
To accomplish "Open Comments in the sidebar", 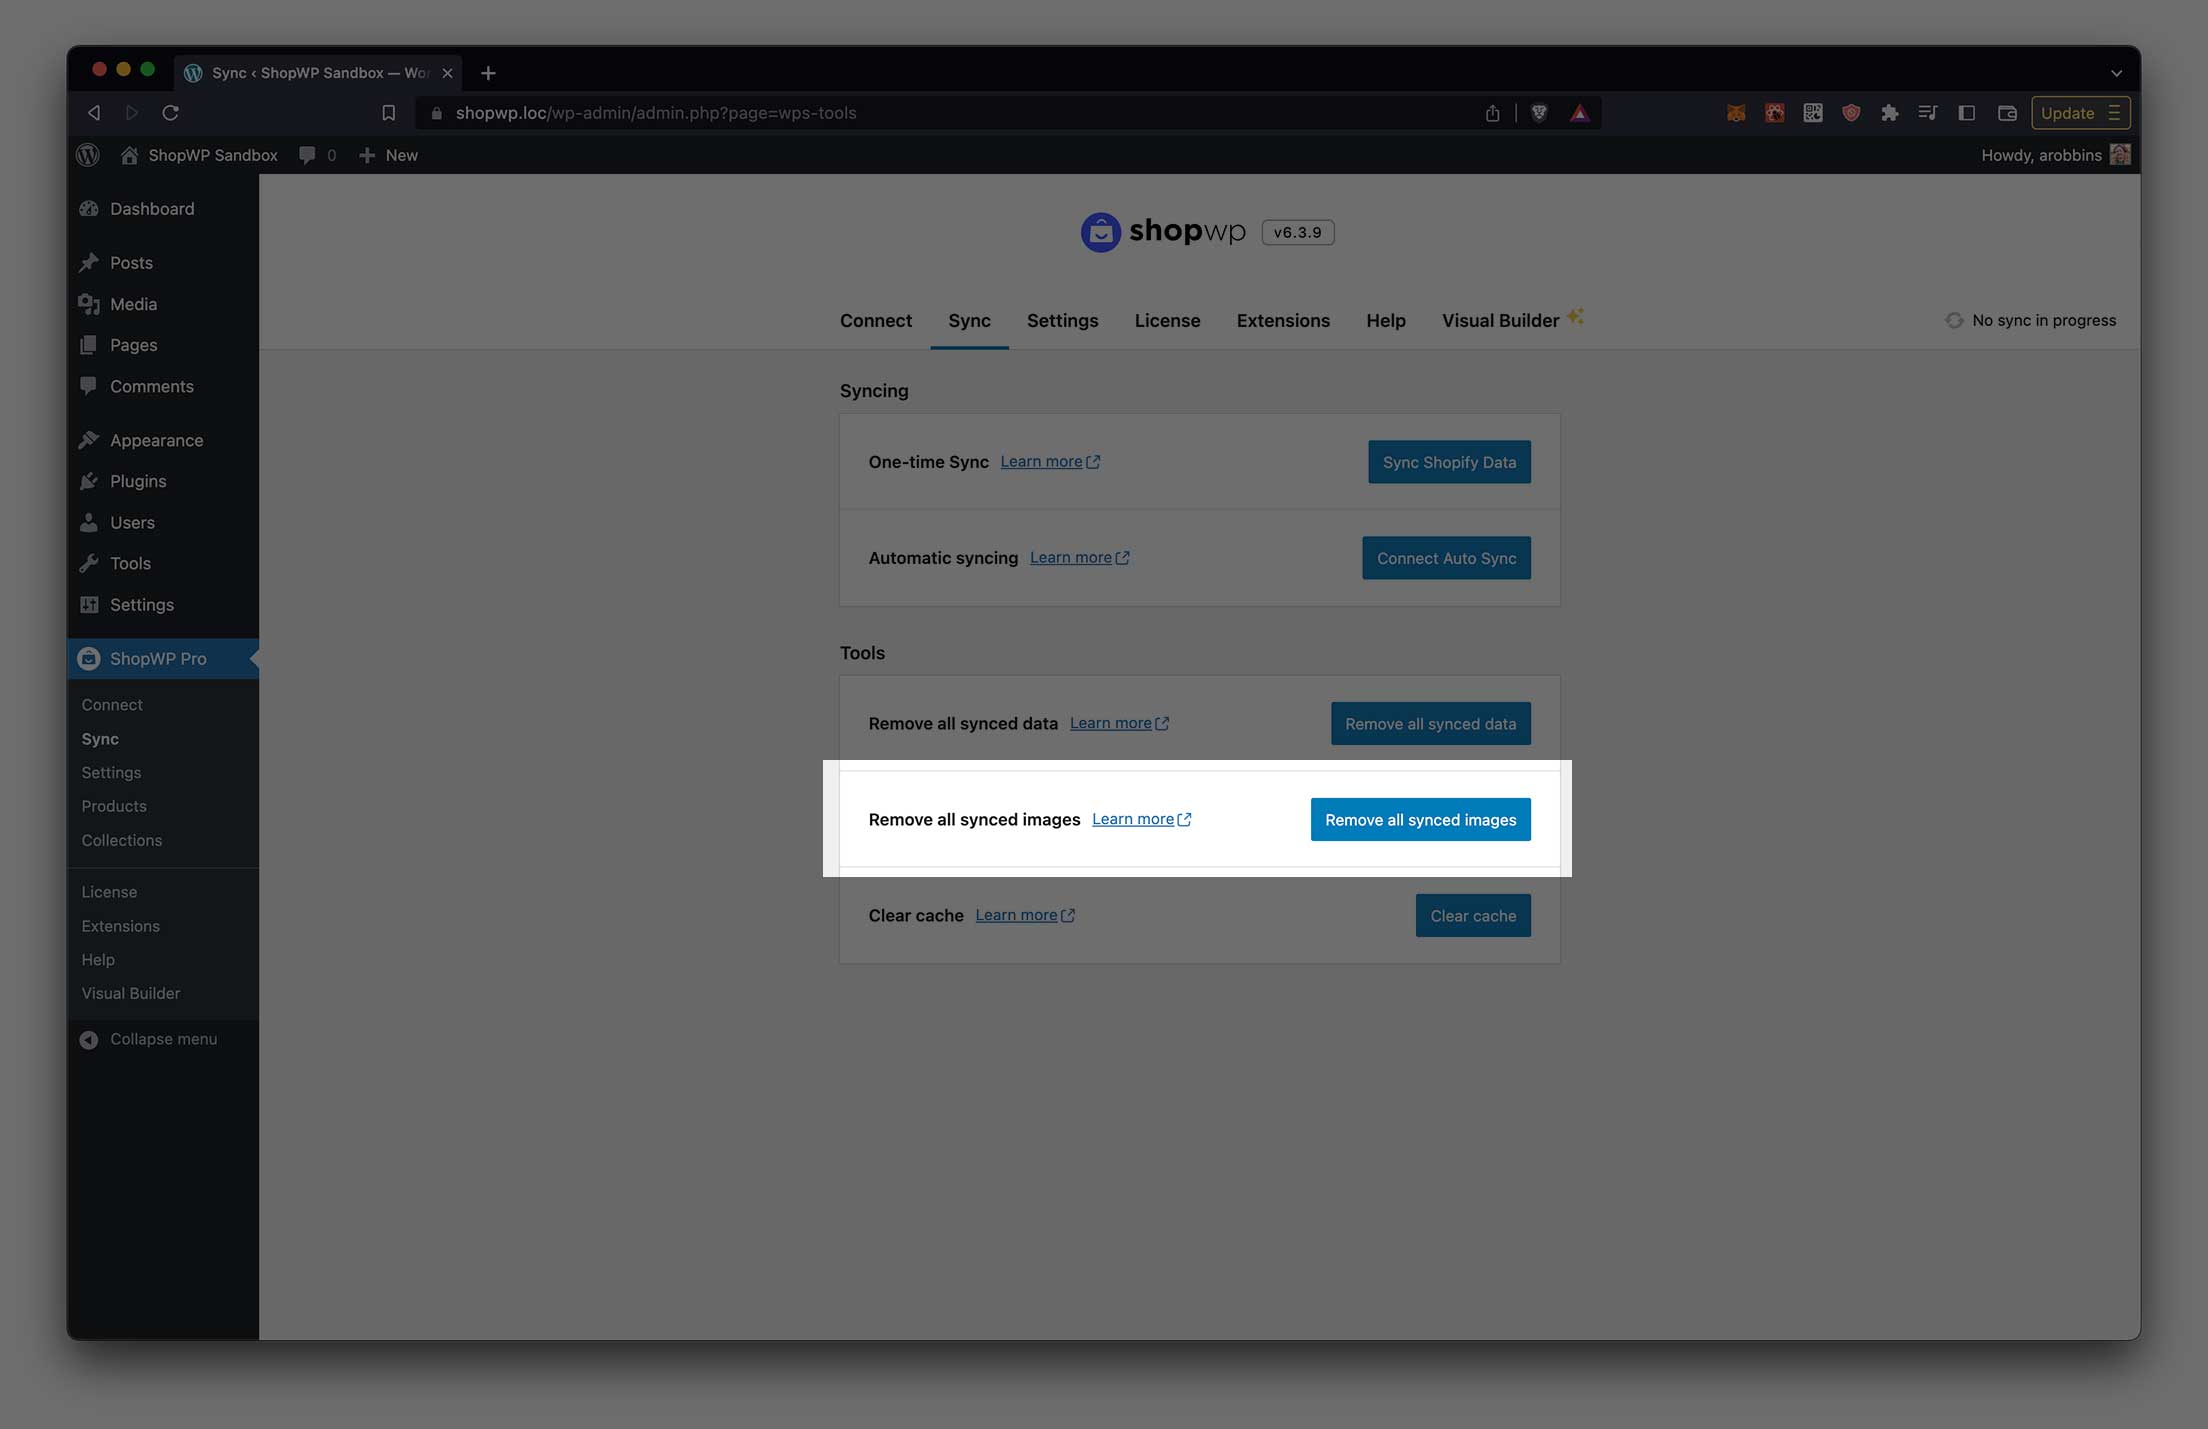I will coord(163,386).
